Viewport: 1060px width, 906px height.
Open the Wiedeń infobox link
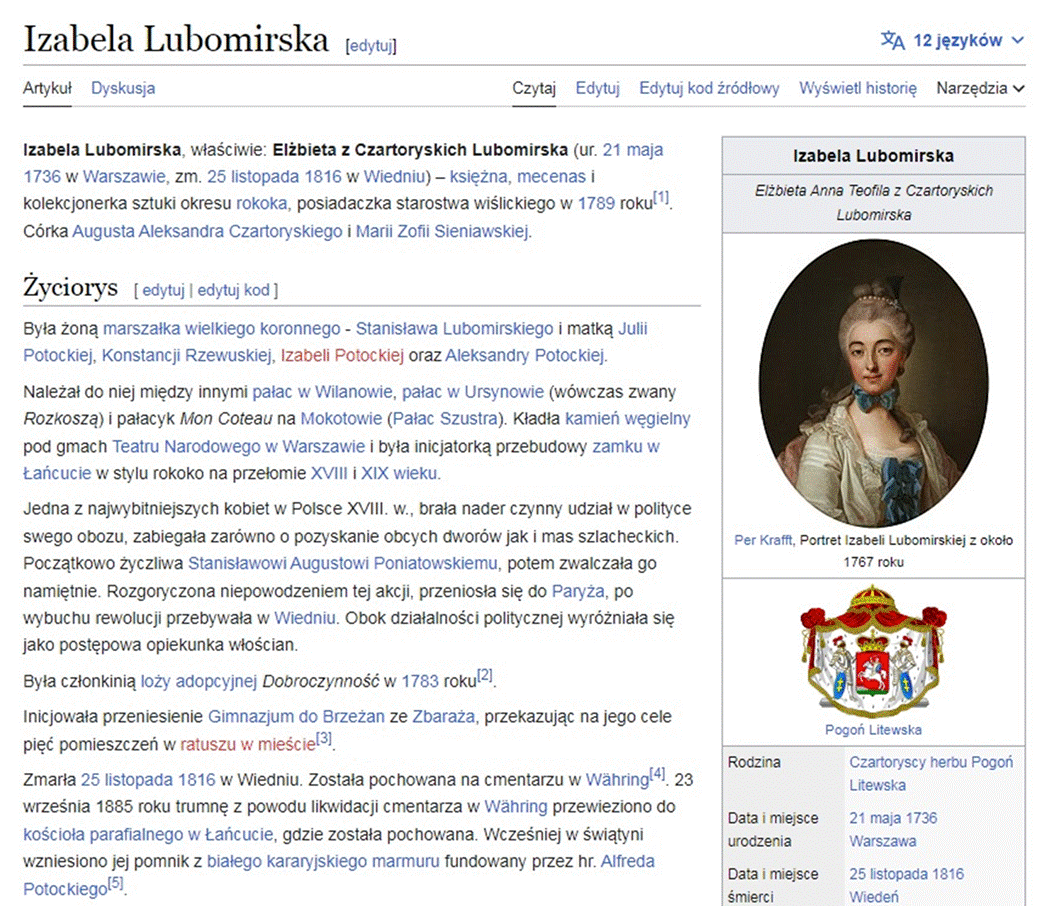tap(874, 897)
